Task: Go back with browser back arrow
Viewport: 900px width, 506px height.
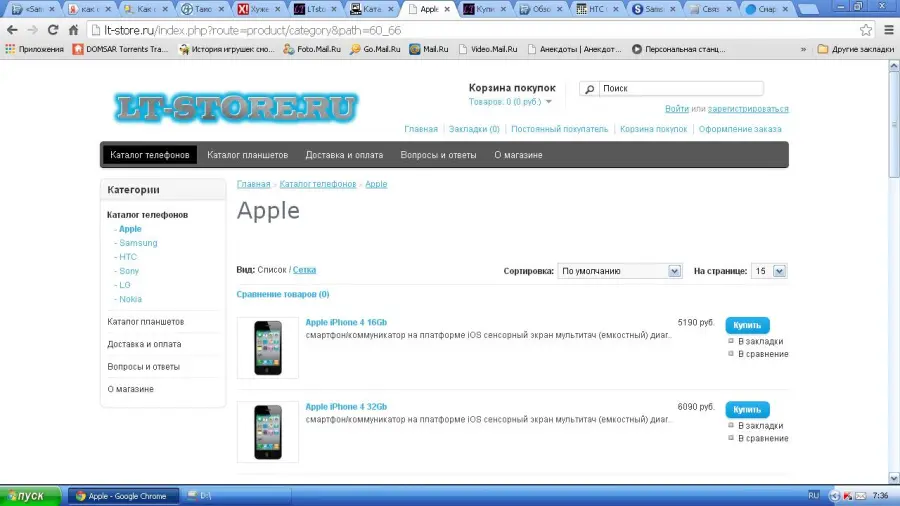Action: [x=12, y=30]
